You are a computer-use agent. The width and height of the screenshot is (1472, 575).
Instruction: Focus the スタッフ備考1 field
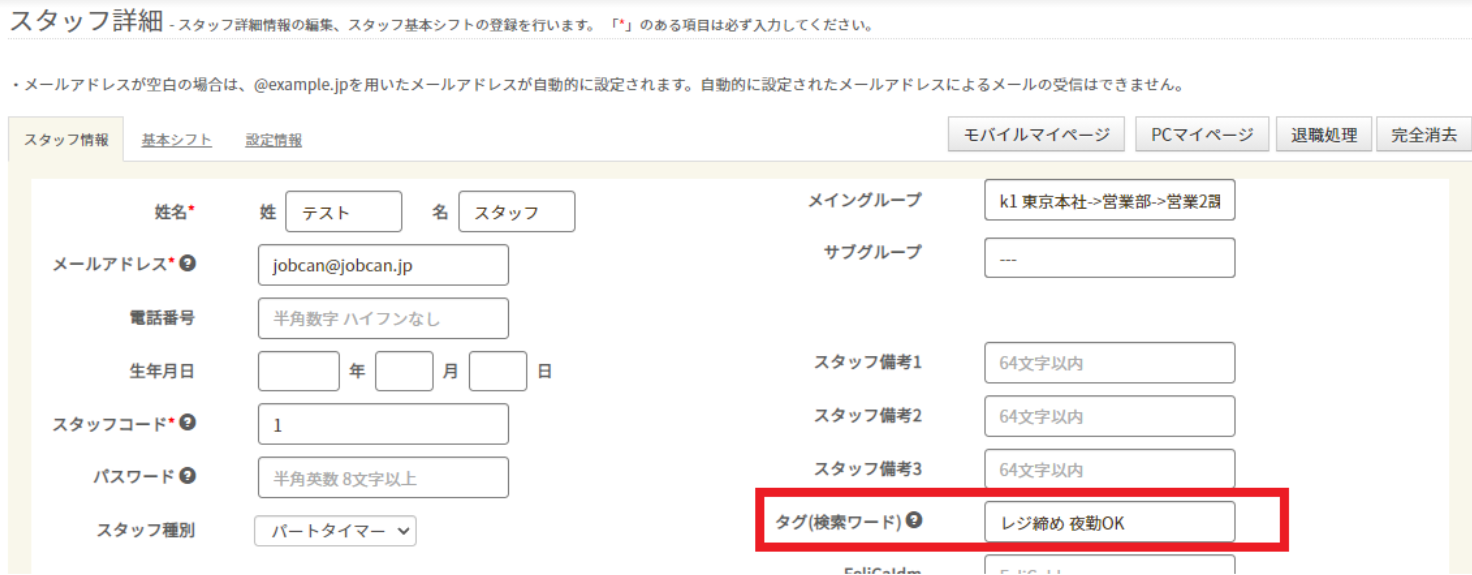click(1109, 363)
